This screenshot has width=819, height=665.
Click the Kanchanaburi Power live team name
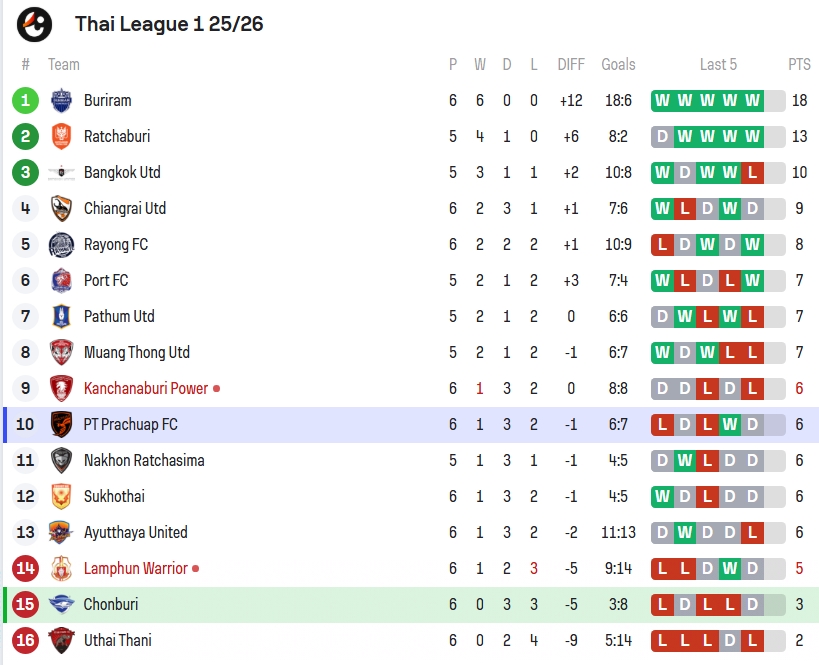tap(146, 389)
